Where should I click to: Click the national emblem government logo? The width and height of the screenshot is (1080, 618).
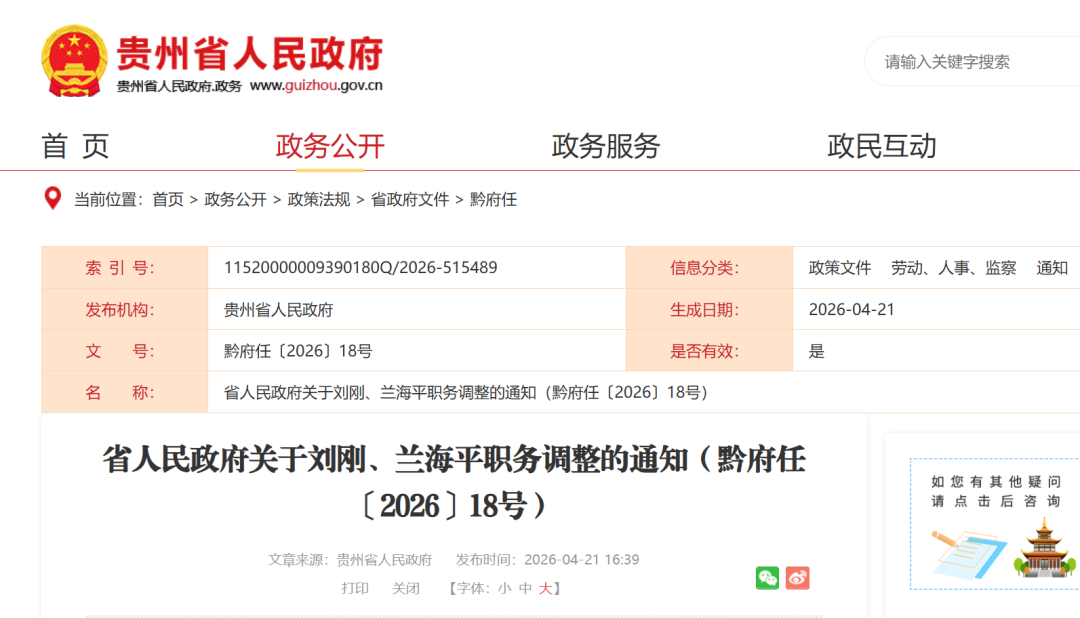click(72, 58)
